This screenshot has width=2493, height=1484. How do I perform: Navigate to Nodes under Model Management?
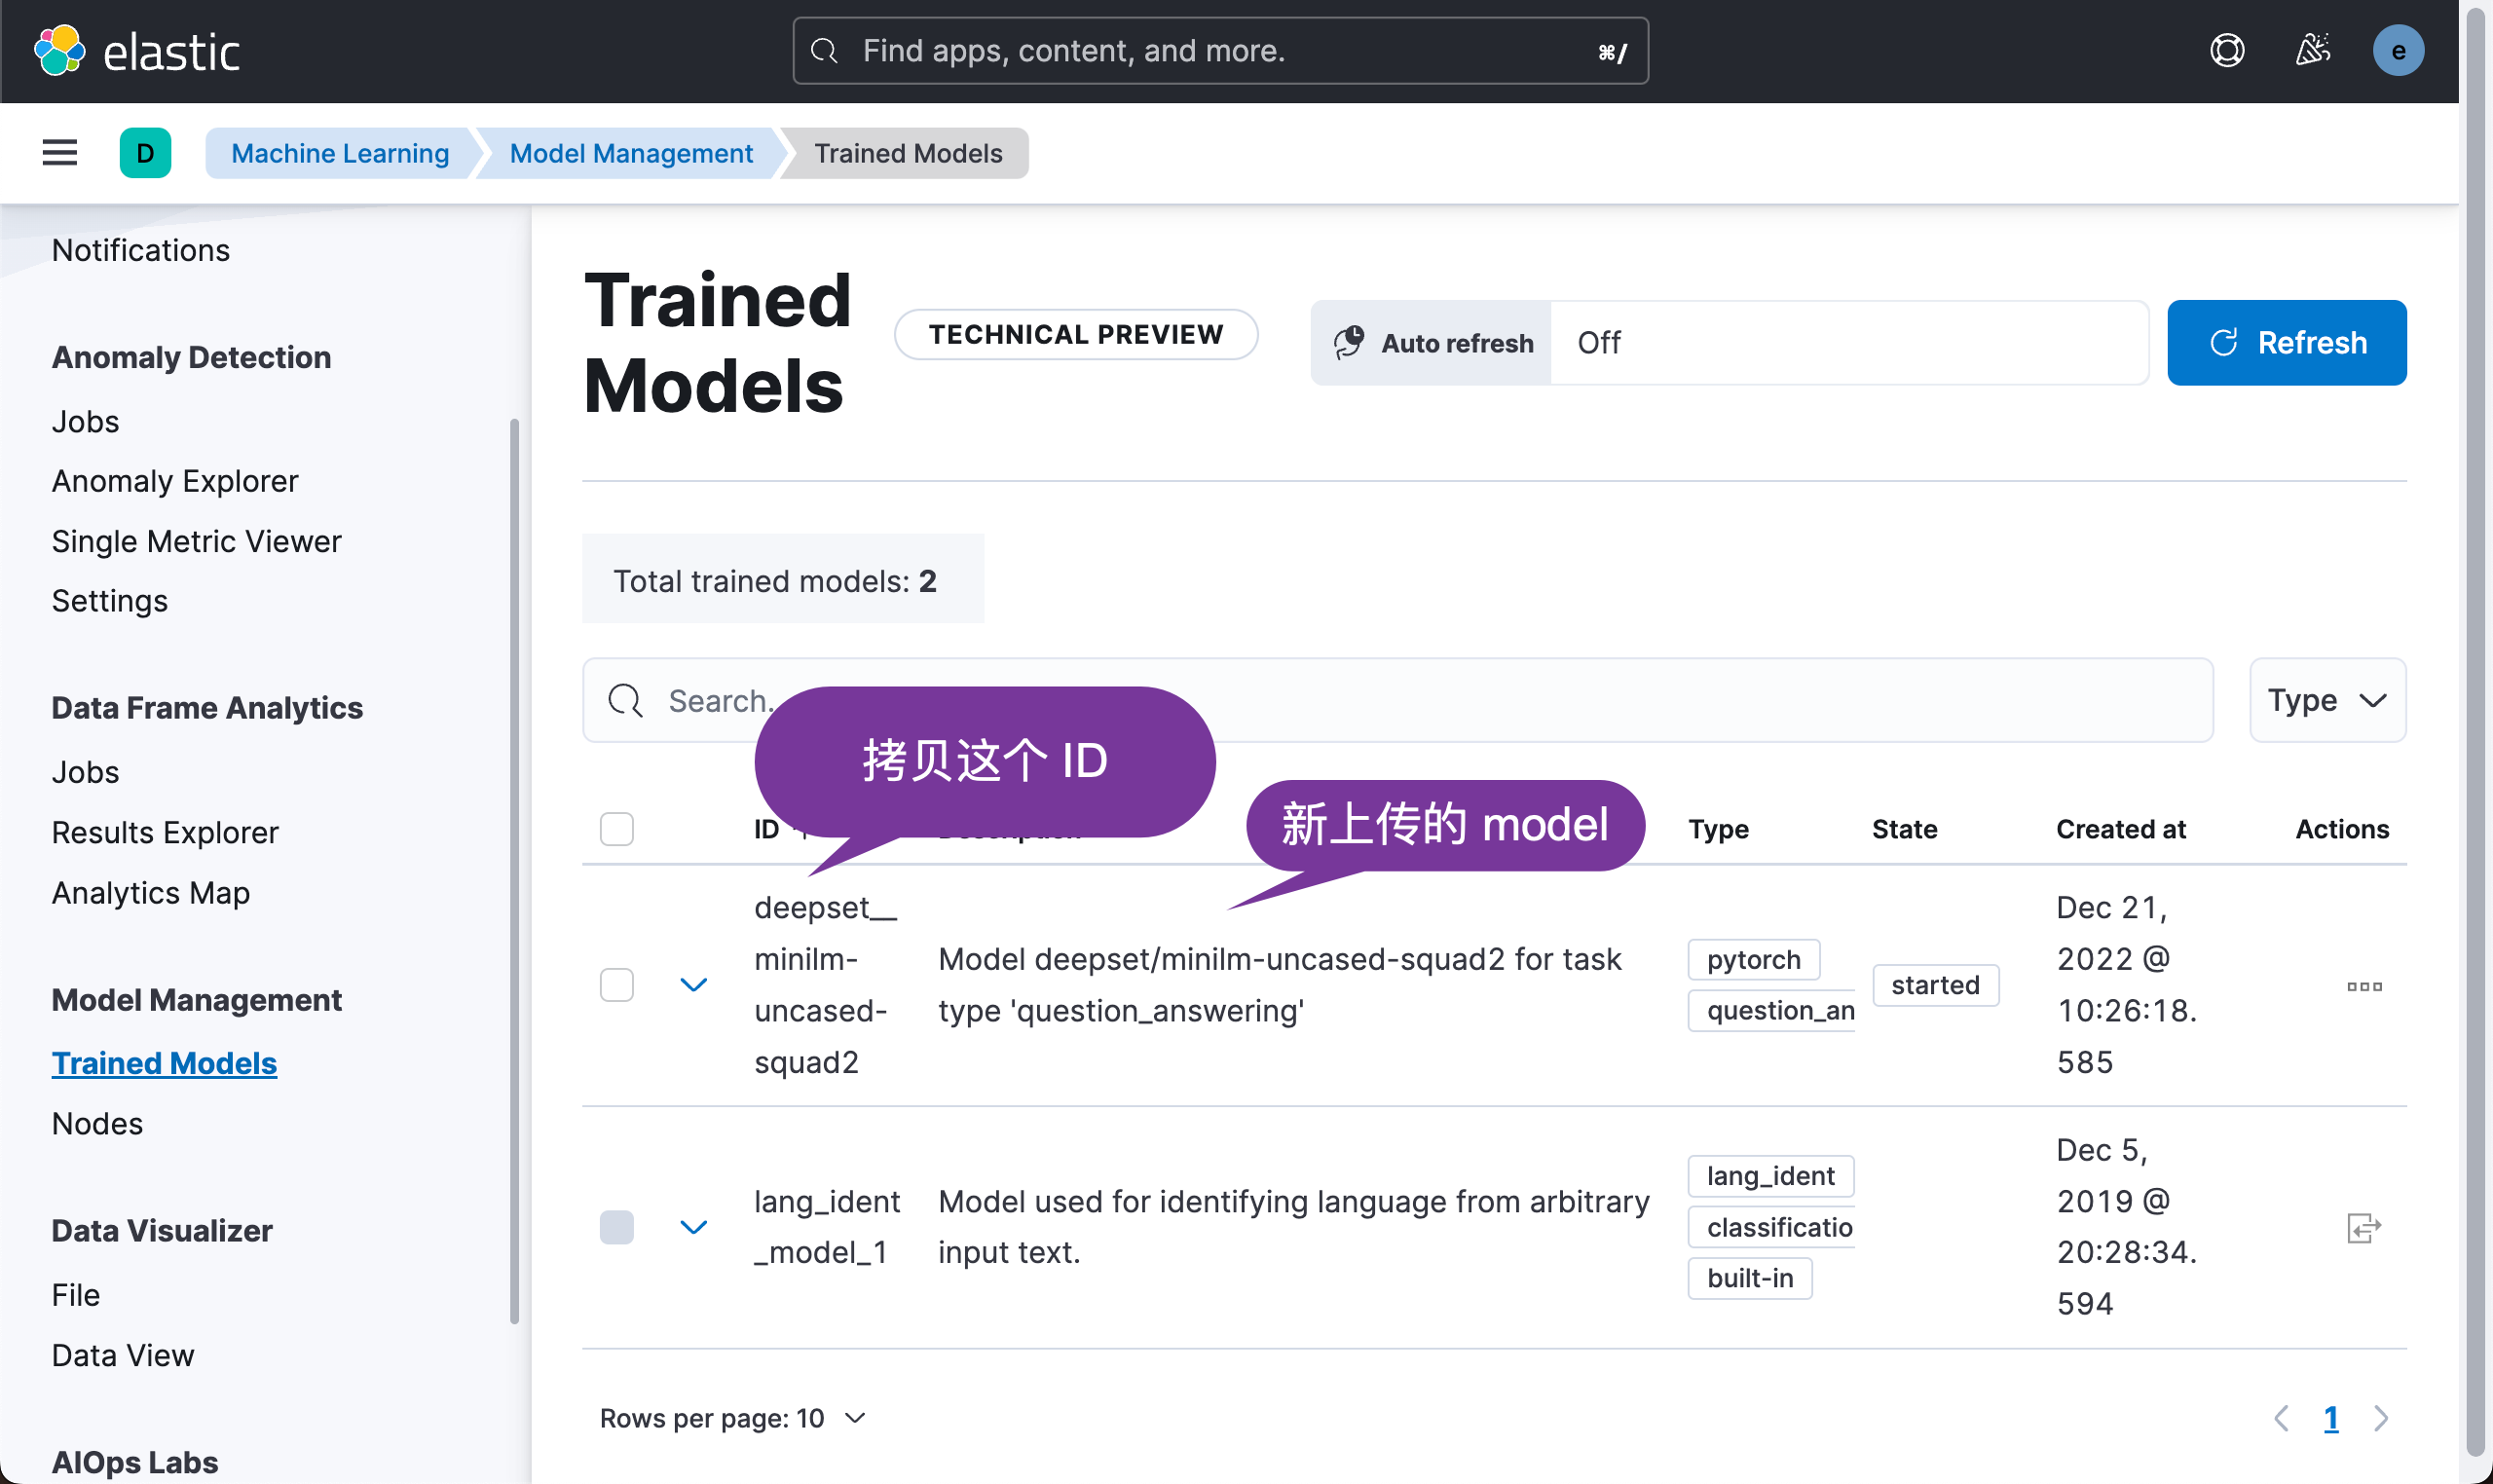97,1123
